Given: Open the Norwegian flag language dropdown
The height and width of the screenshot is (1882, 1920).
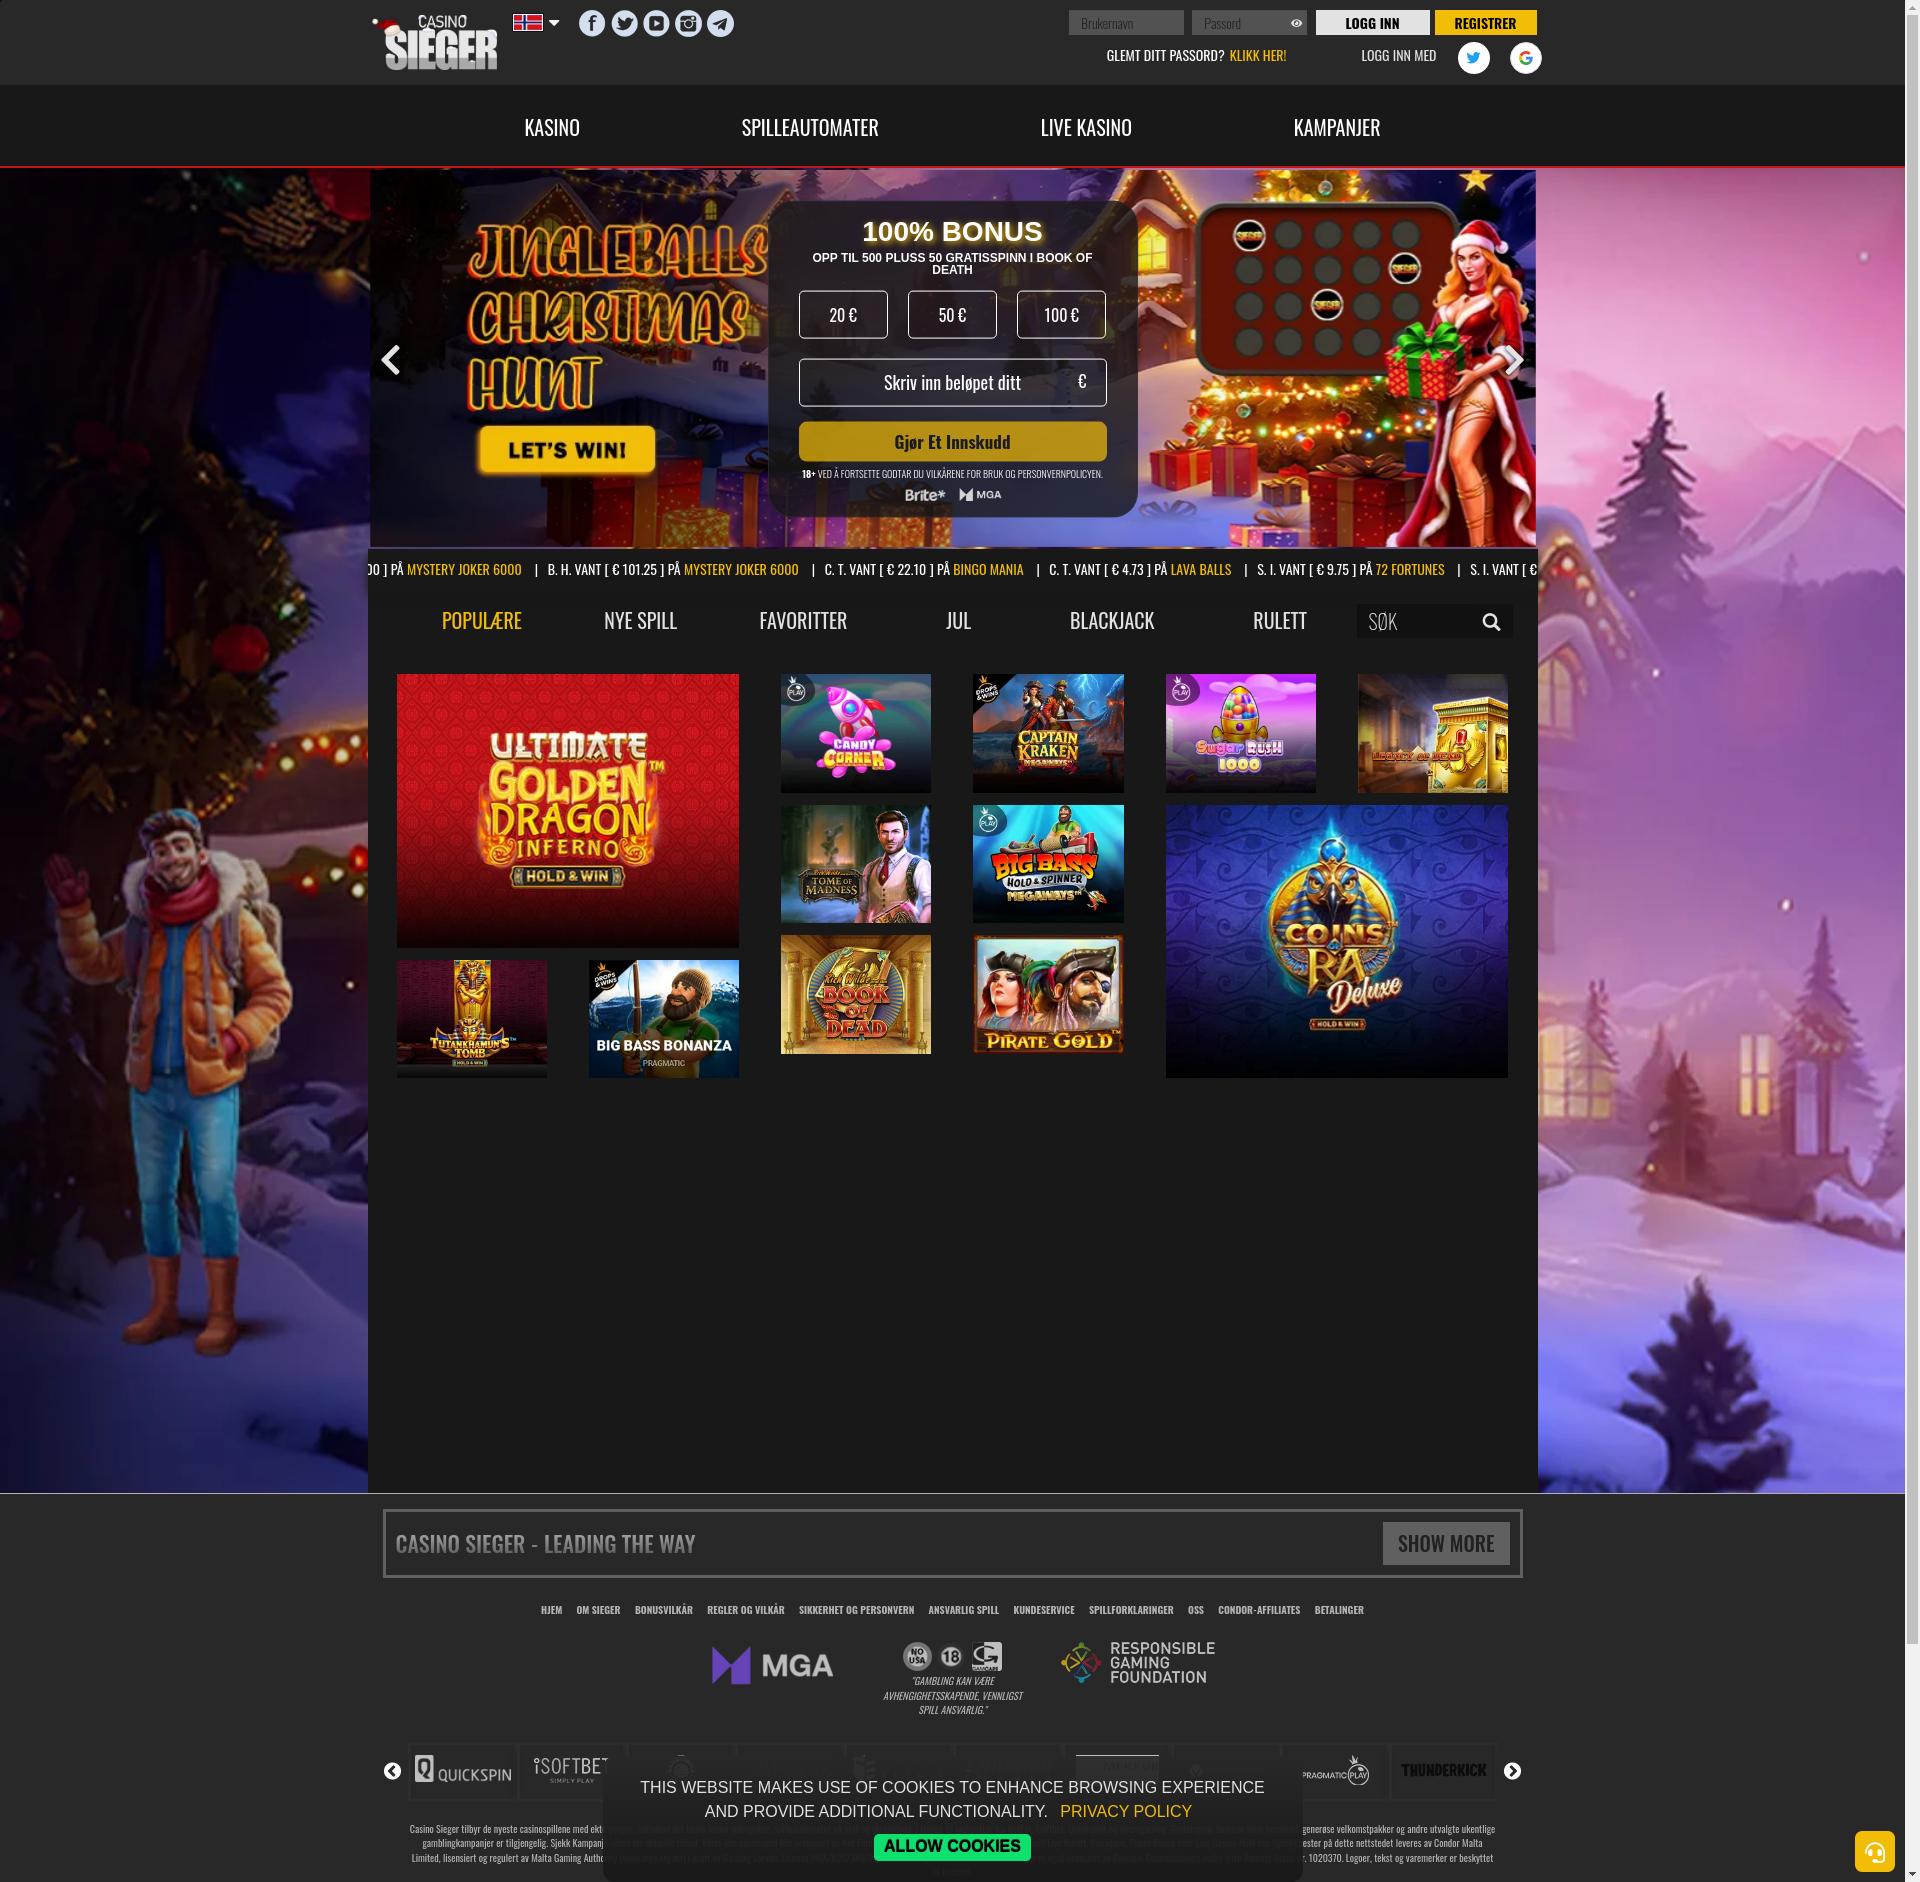Looking at the screenshot, I should (x=536, y=23).
